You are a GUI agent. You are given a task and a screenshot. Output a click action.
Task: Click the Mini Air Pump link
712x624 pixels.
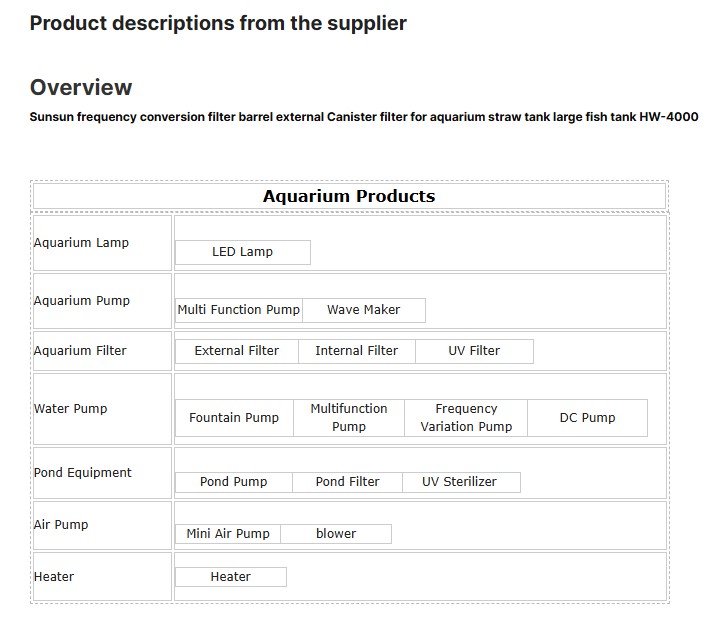pyautogui.click(x=228, y=534)
